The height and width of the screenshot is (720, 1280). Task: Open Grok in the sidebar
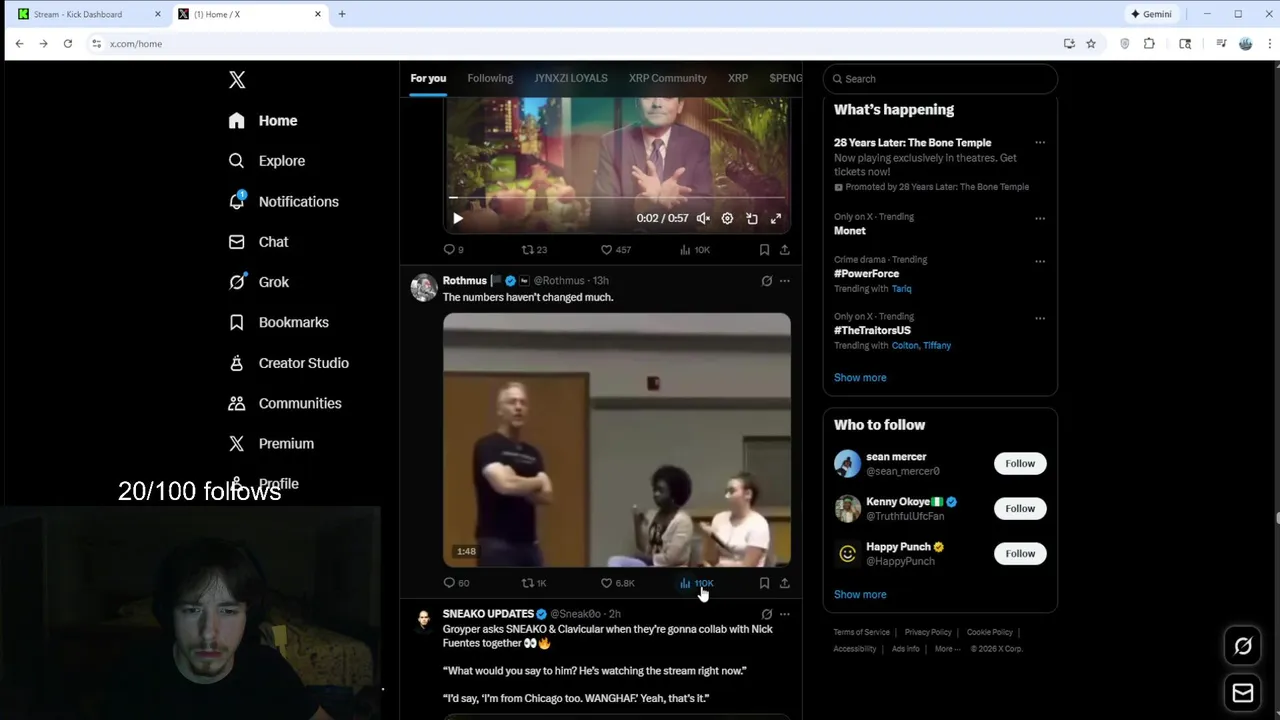[258, 282]
